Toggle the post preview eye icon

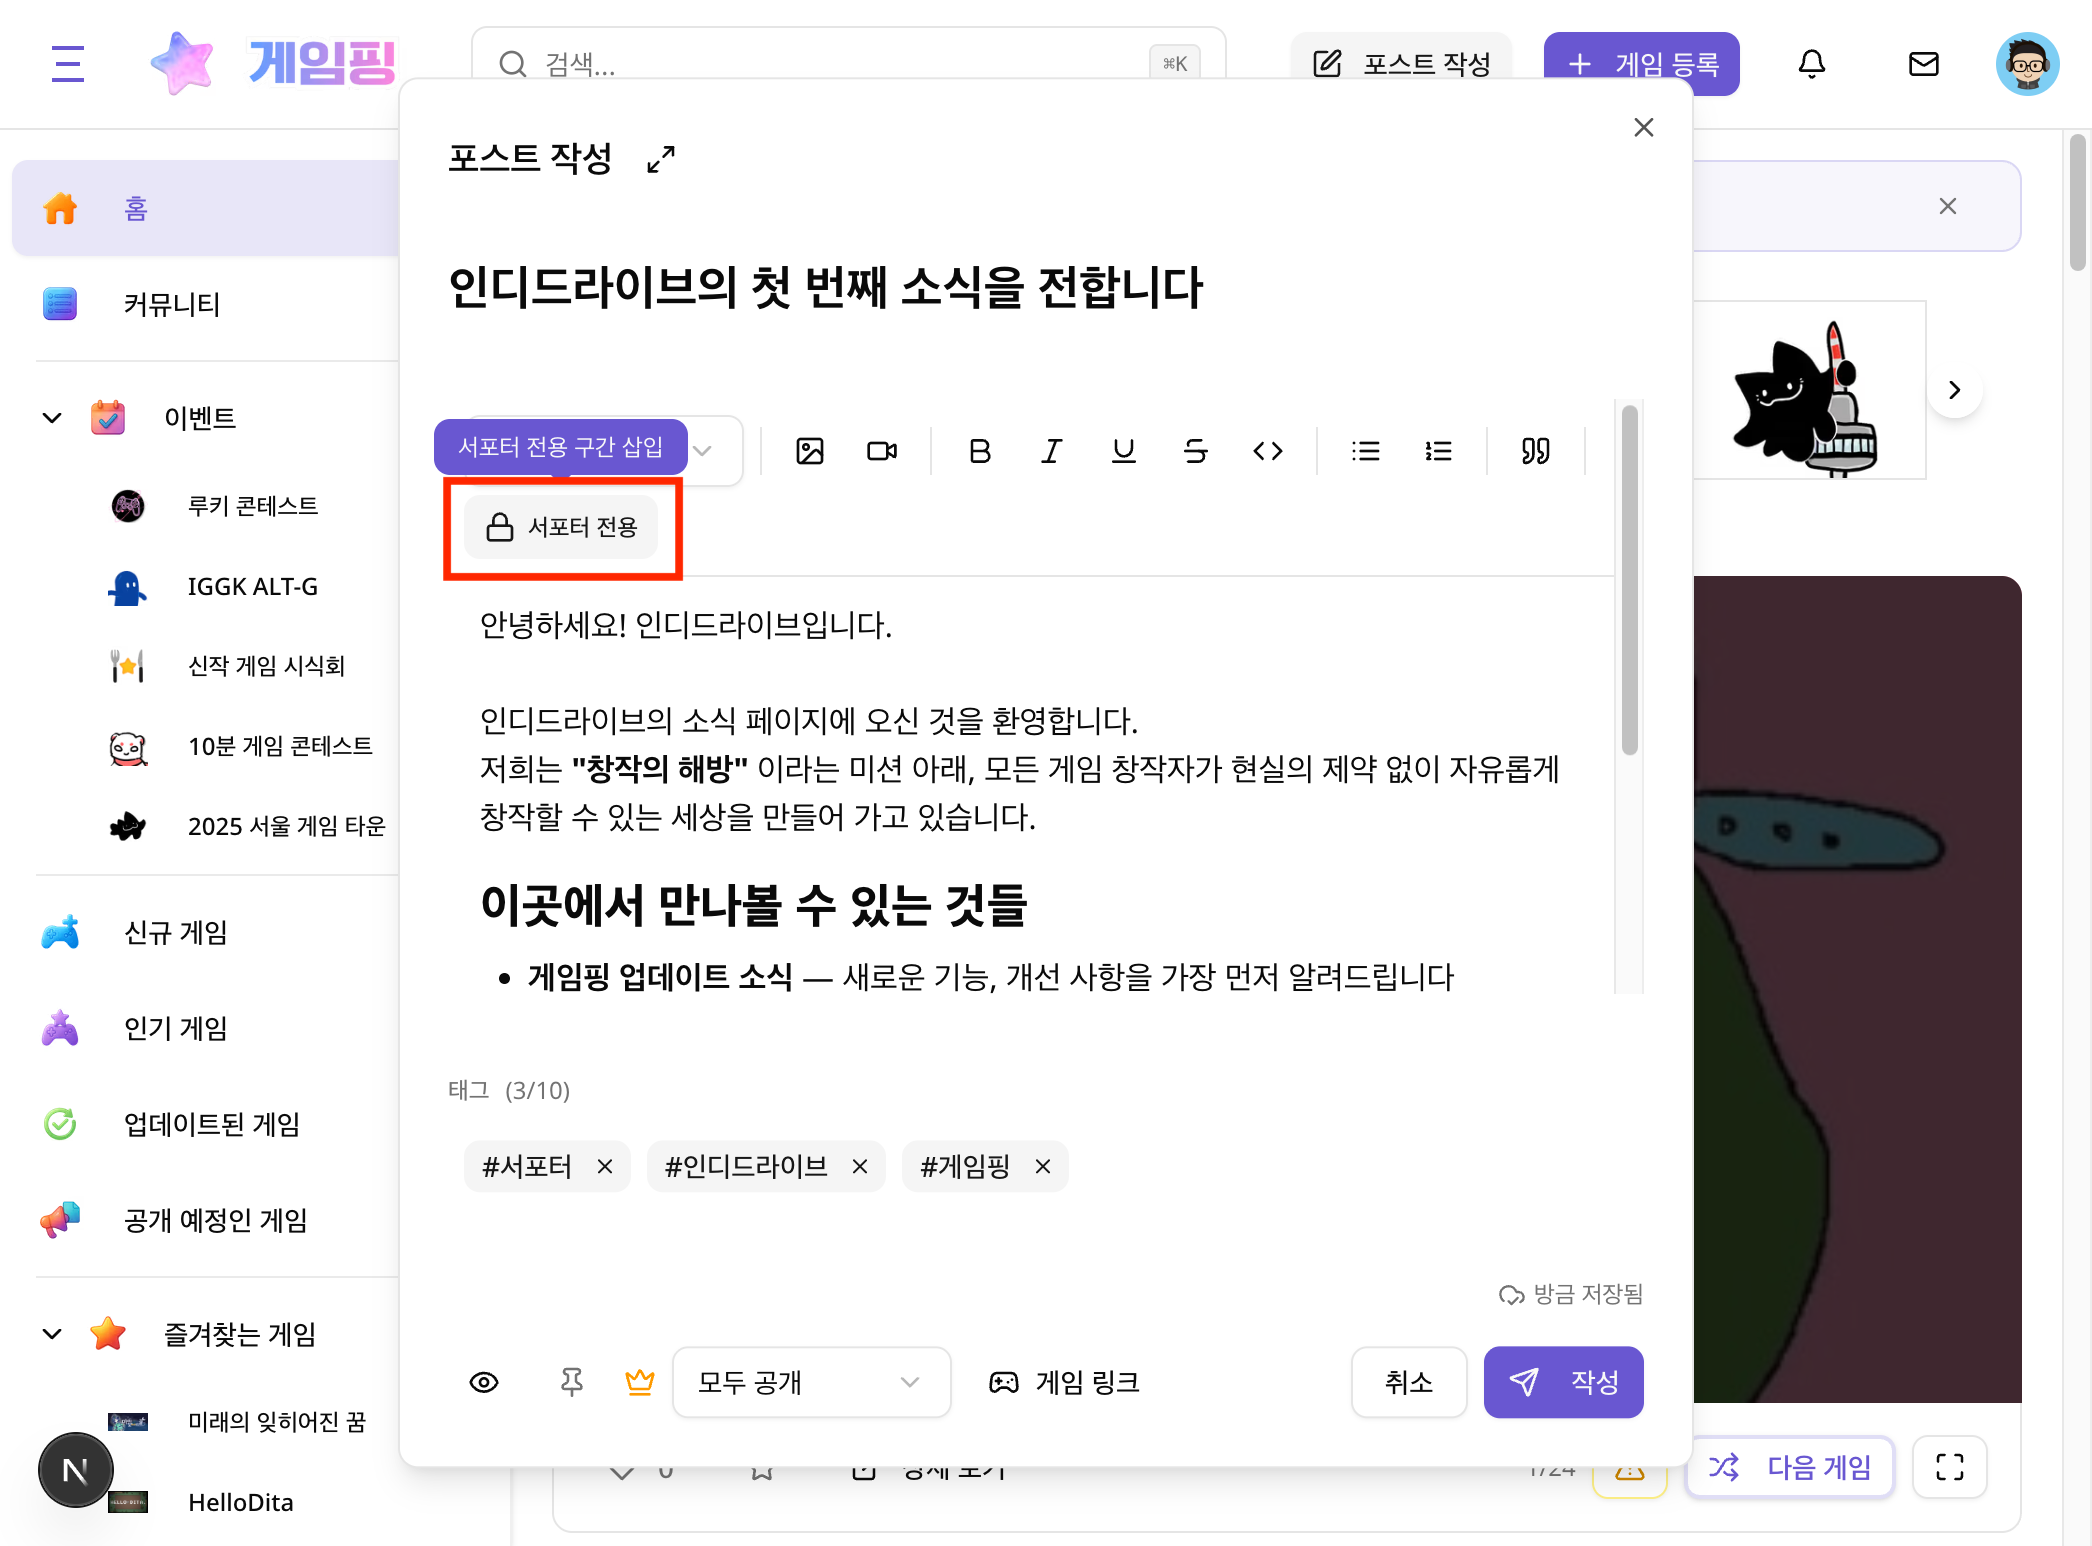484,1382
